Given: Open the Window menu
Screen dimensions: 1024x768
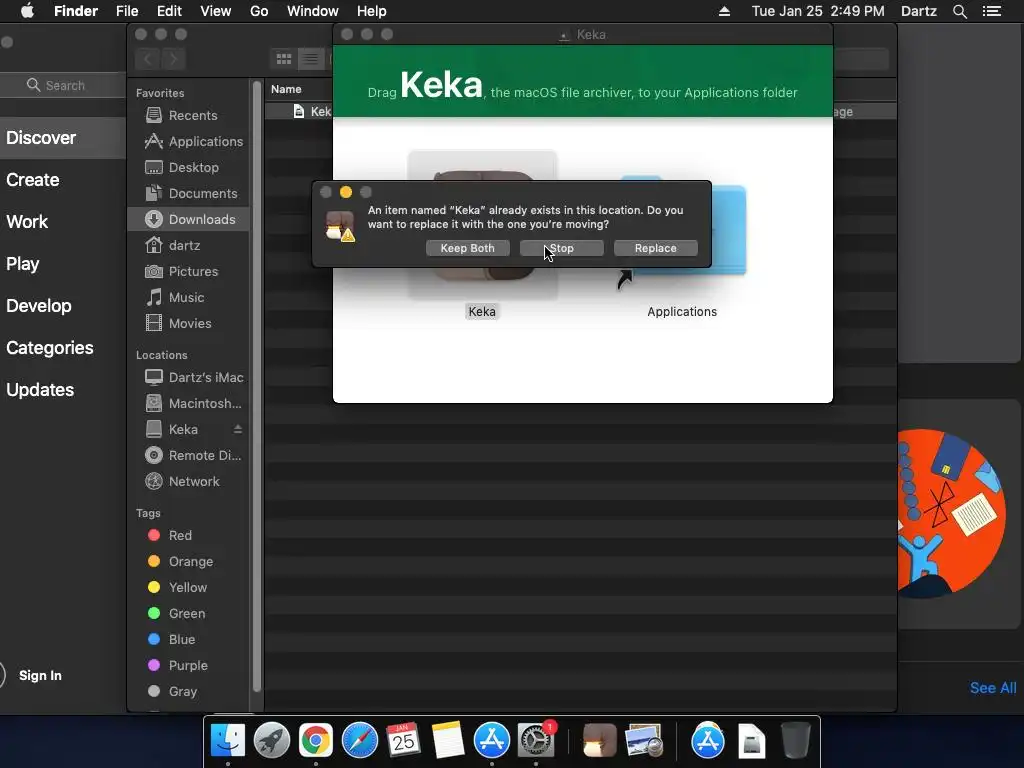Looking at the screenshot, I should [x=313, y=11].
